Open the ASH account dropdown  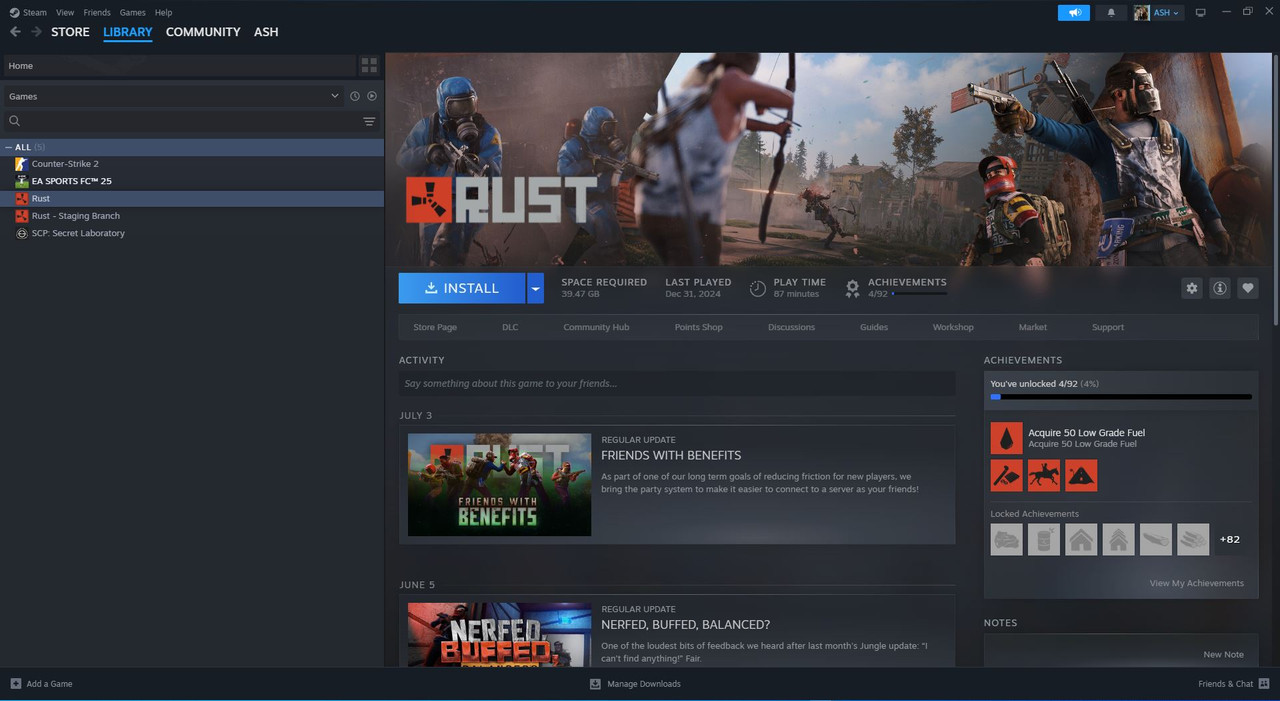[1158, 12]
